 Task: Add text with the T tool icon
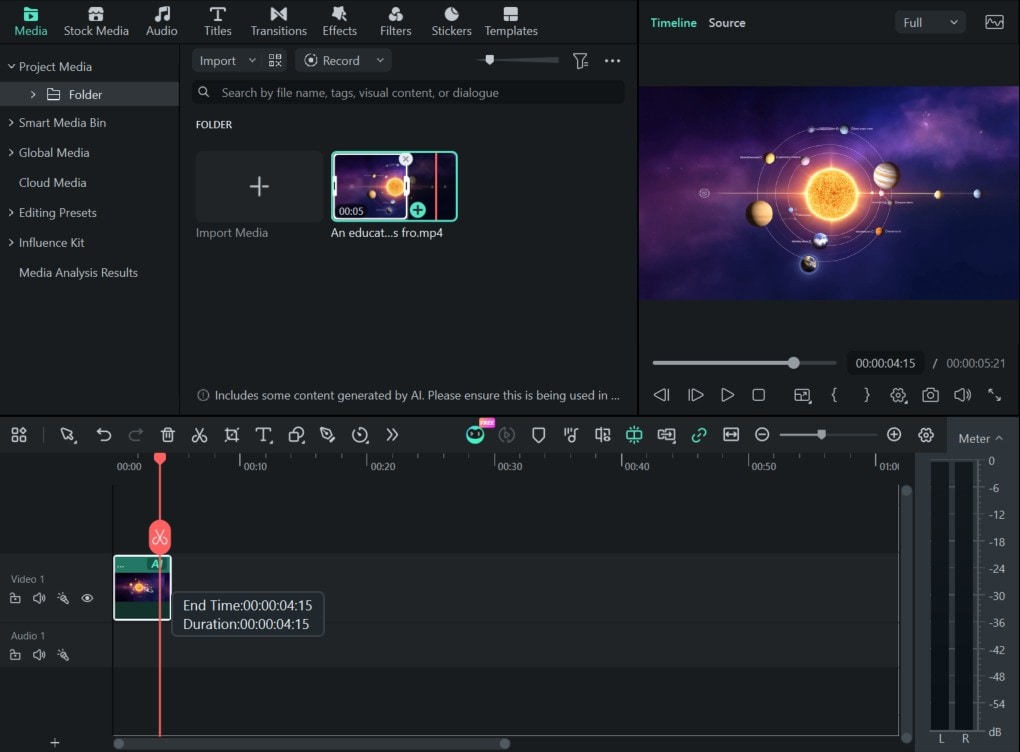point(263,435)
